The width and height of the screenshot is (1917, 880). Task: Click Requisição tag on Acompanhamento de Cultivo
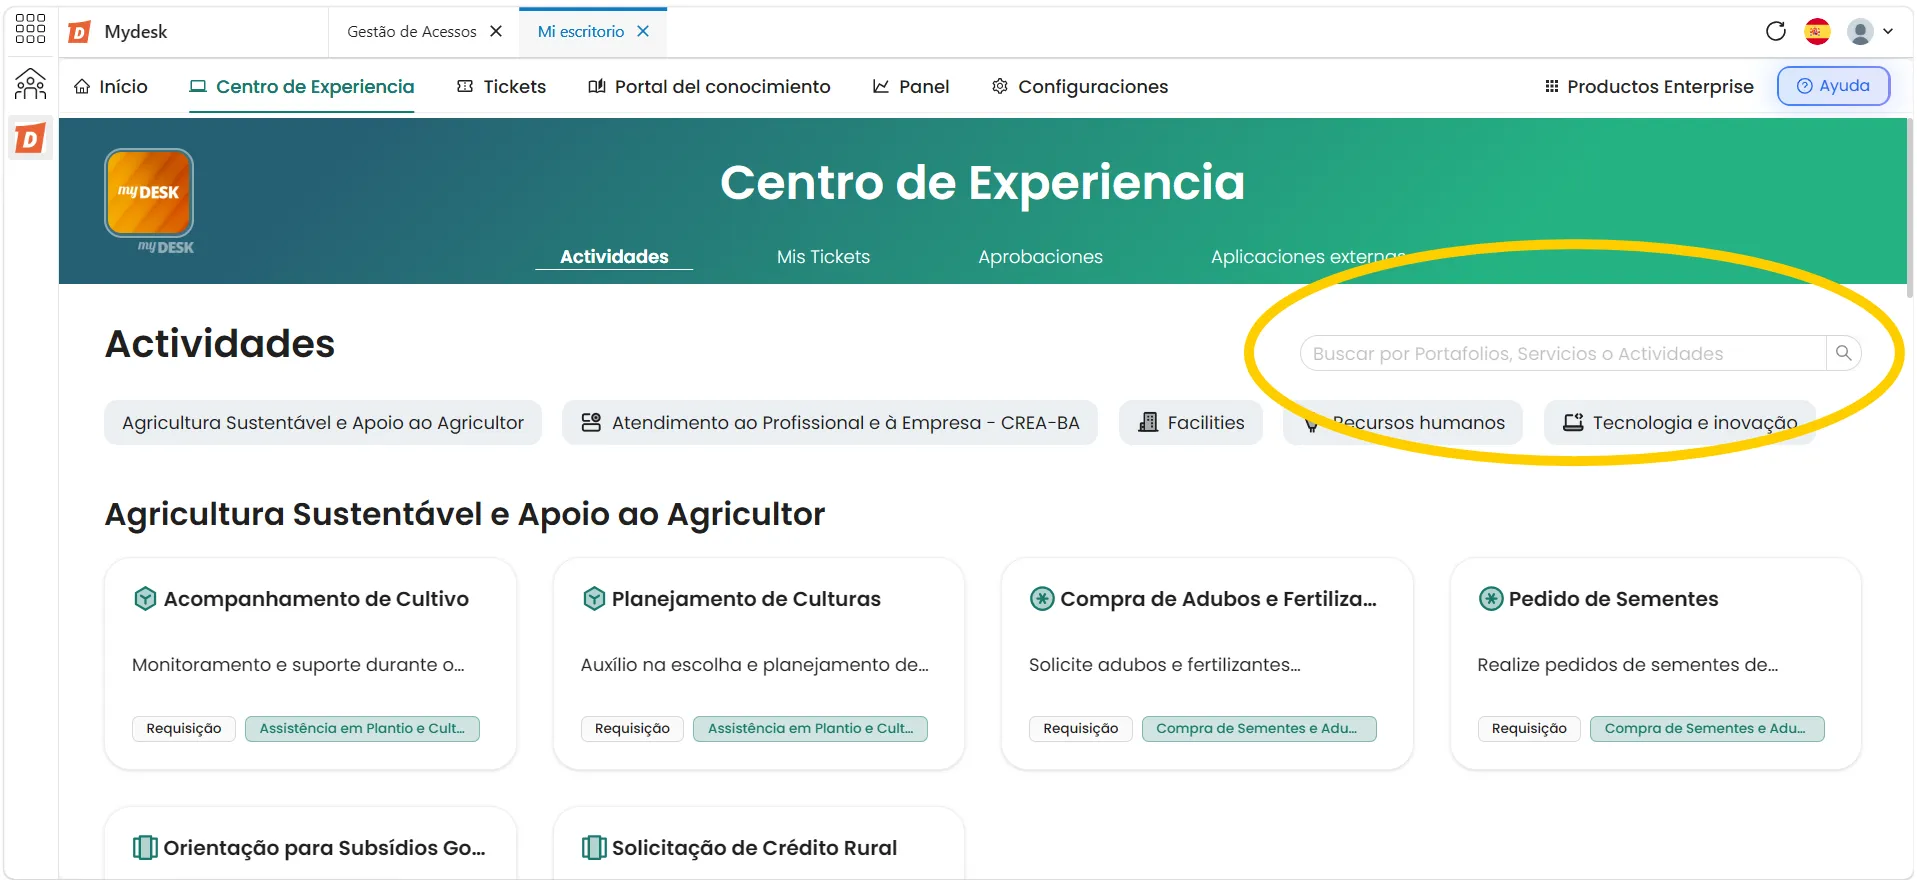pos(184,729)
